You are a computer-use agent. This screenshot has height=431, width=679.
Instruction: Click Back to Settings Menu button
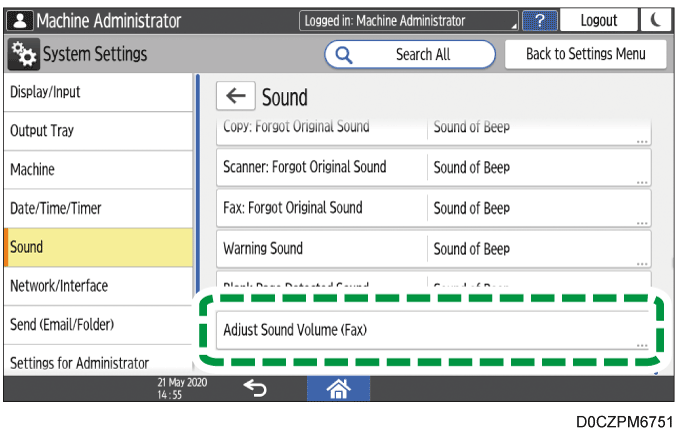click(x=585, y=55)
